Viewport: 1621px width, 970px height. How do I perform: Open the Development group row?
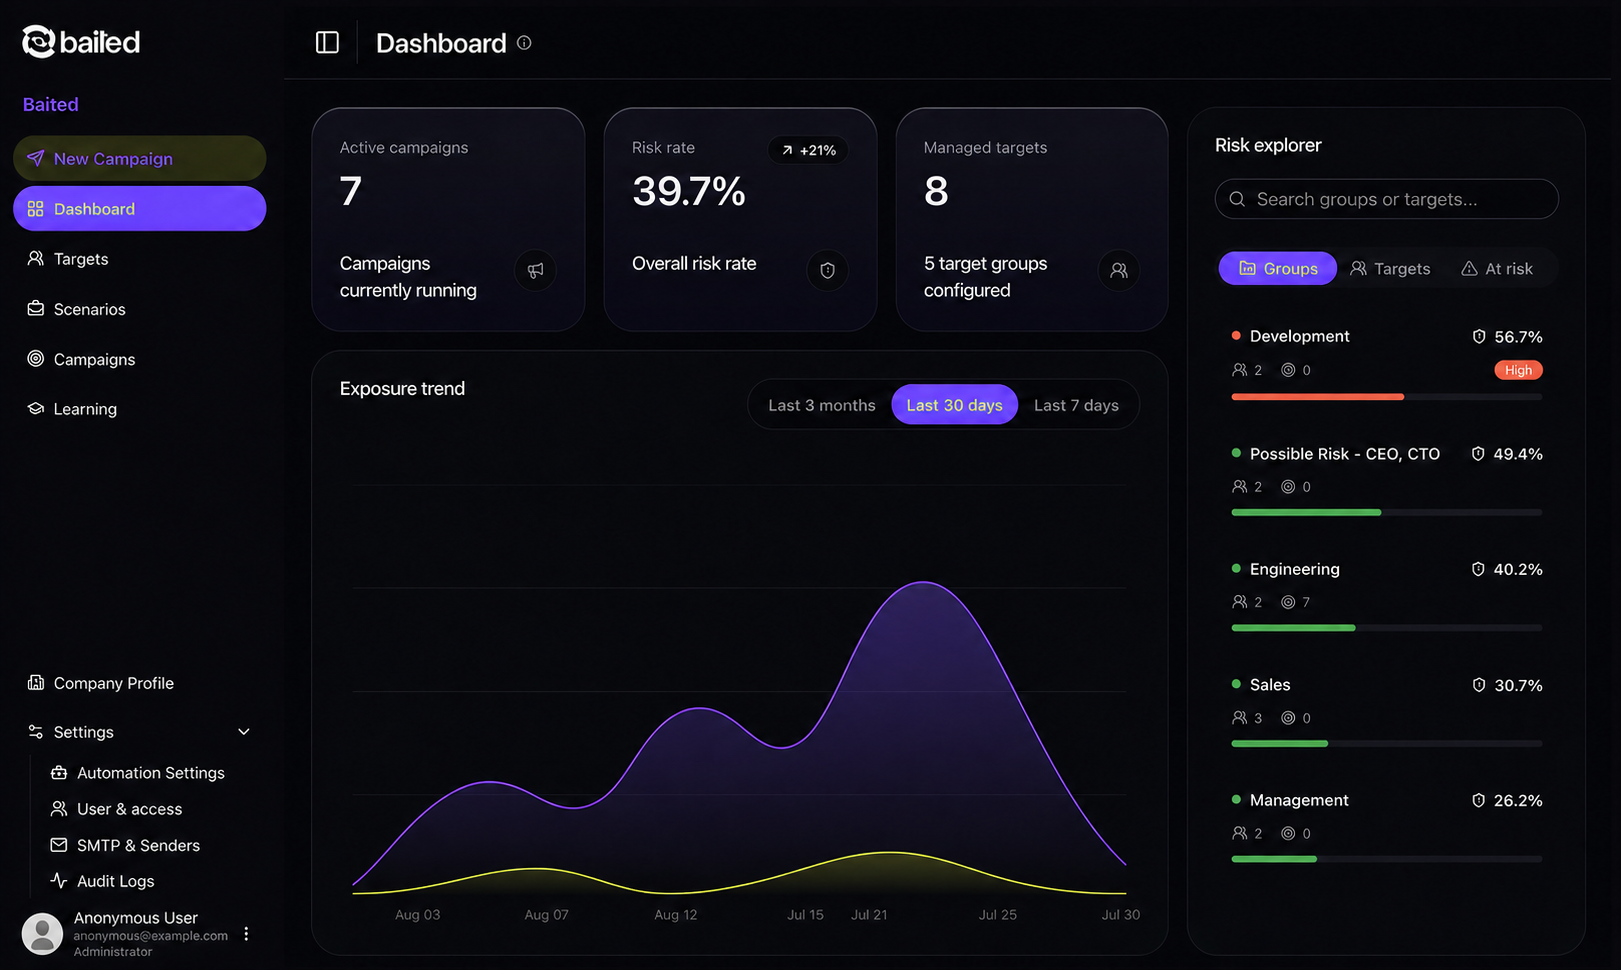pos(1386,365)
